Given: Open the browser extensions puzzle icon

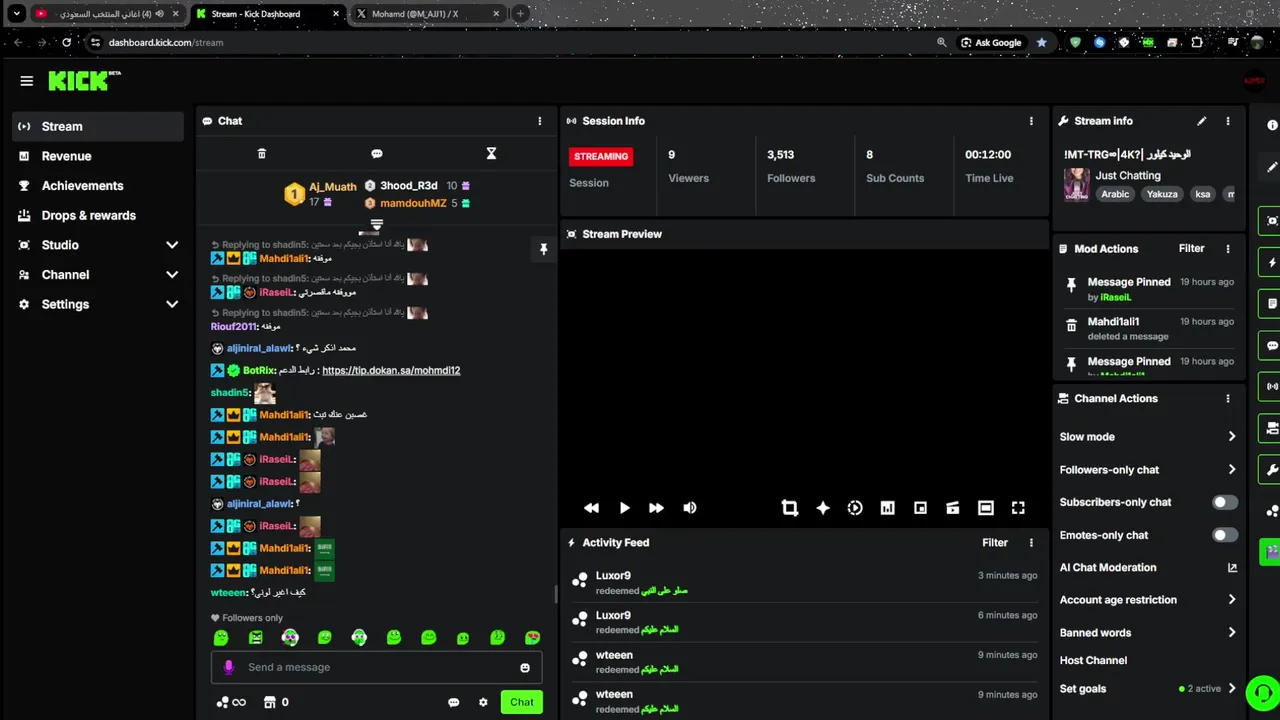Looking at the screenshot, I should (1197, 42).
